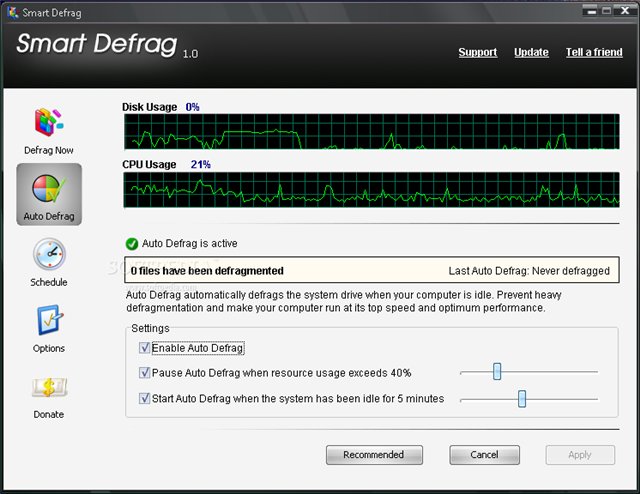Maximize the Smart Defrag window
Screen dimensions: 640x494
[607, 11]
